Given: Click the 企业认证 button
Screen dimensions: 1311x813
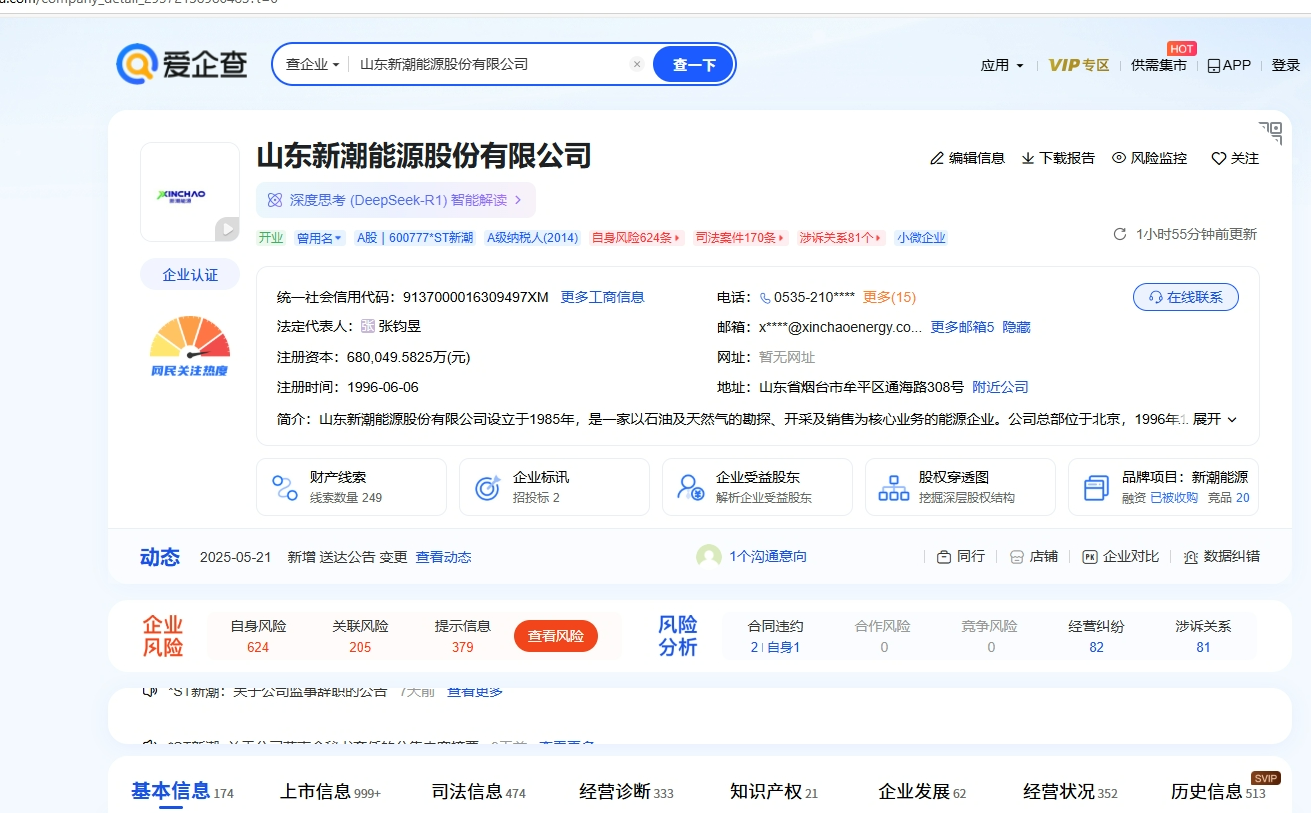Looking at the screenshot, I should pyautogui.click(x=190, y=274).
